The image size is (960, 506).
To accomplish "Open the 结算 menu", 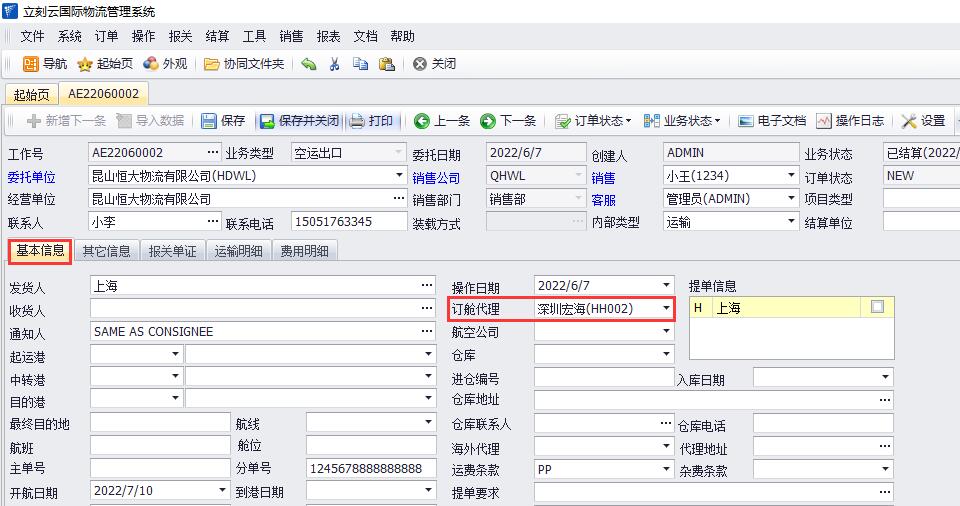I will tap(217, 36).
